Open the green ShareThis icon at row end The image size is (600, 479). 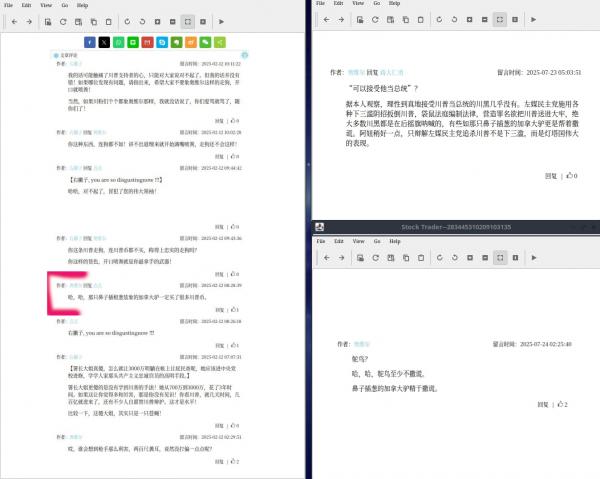tap(220, 43)
